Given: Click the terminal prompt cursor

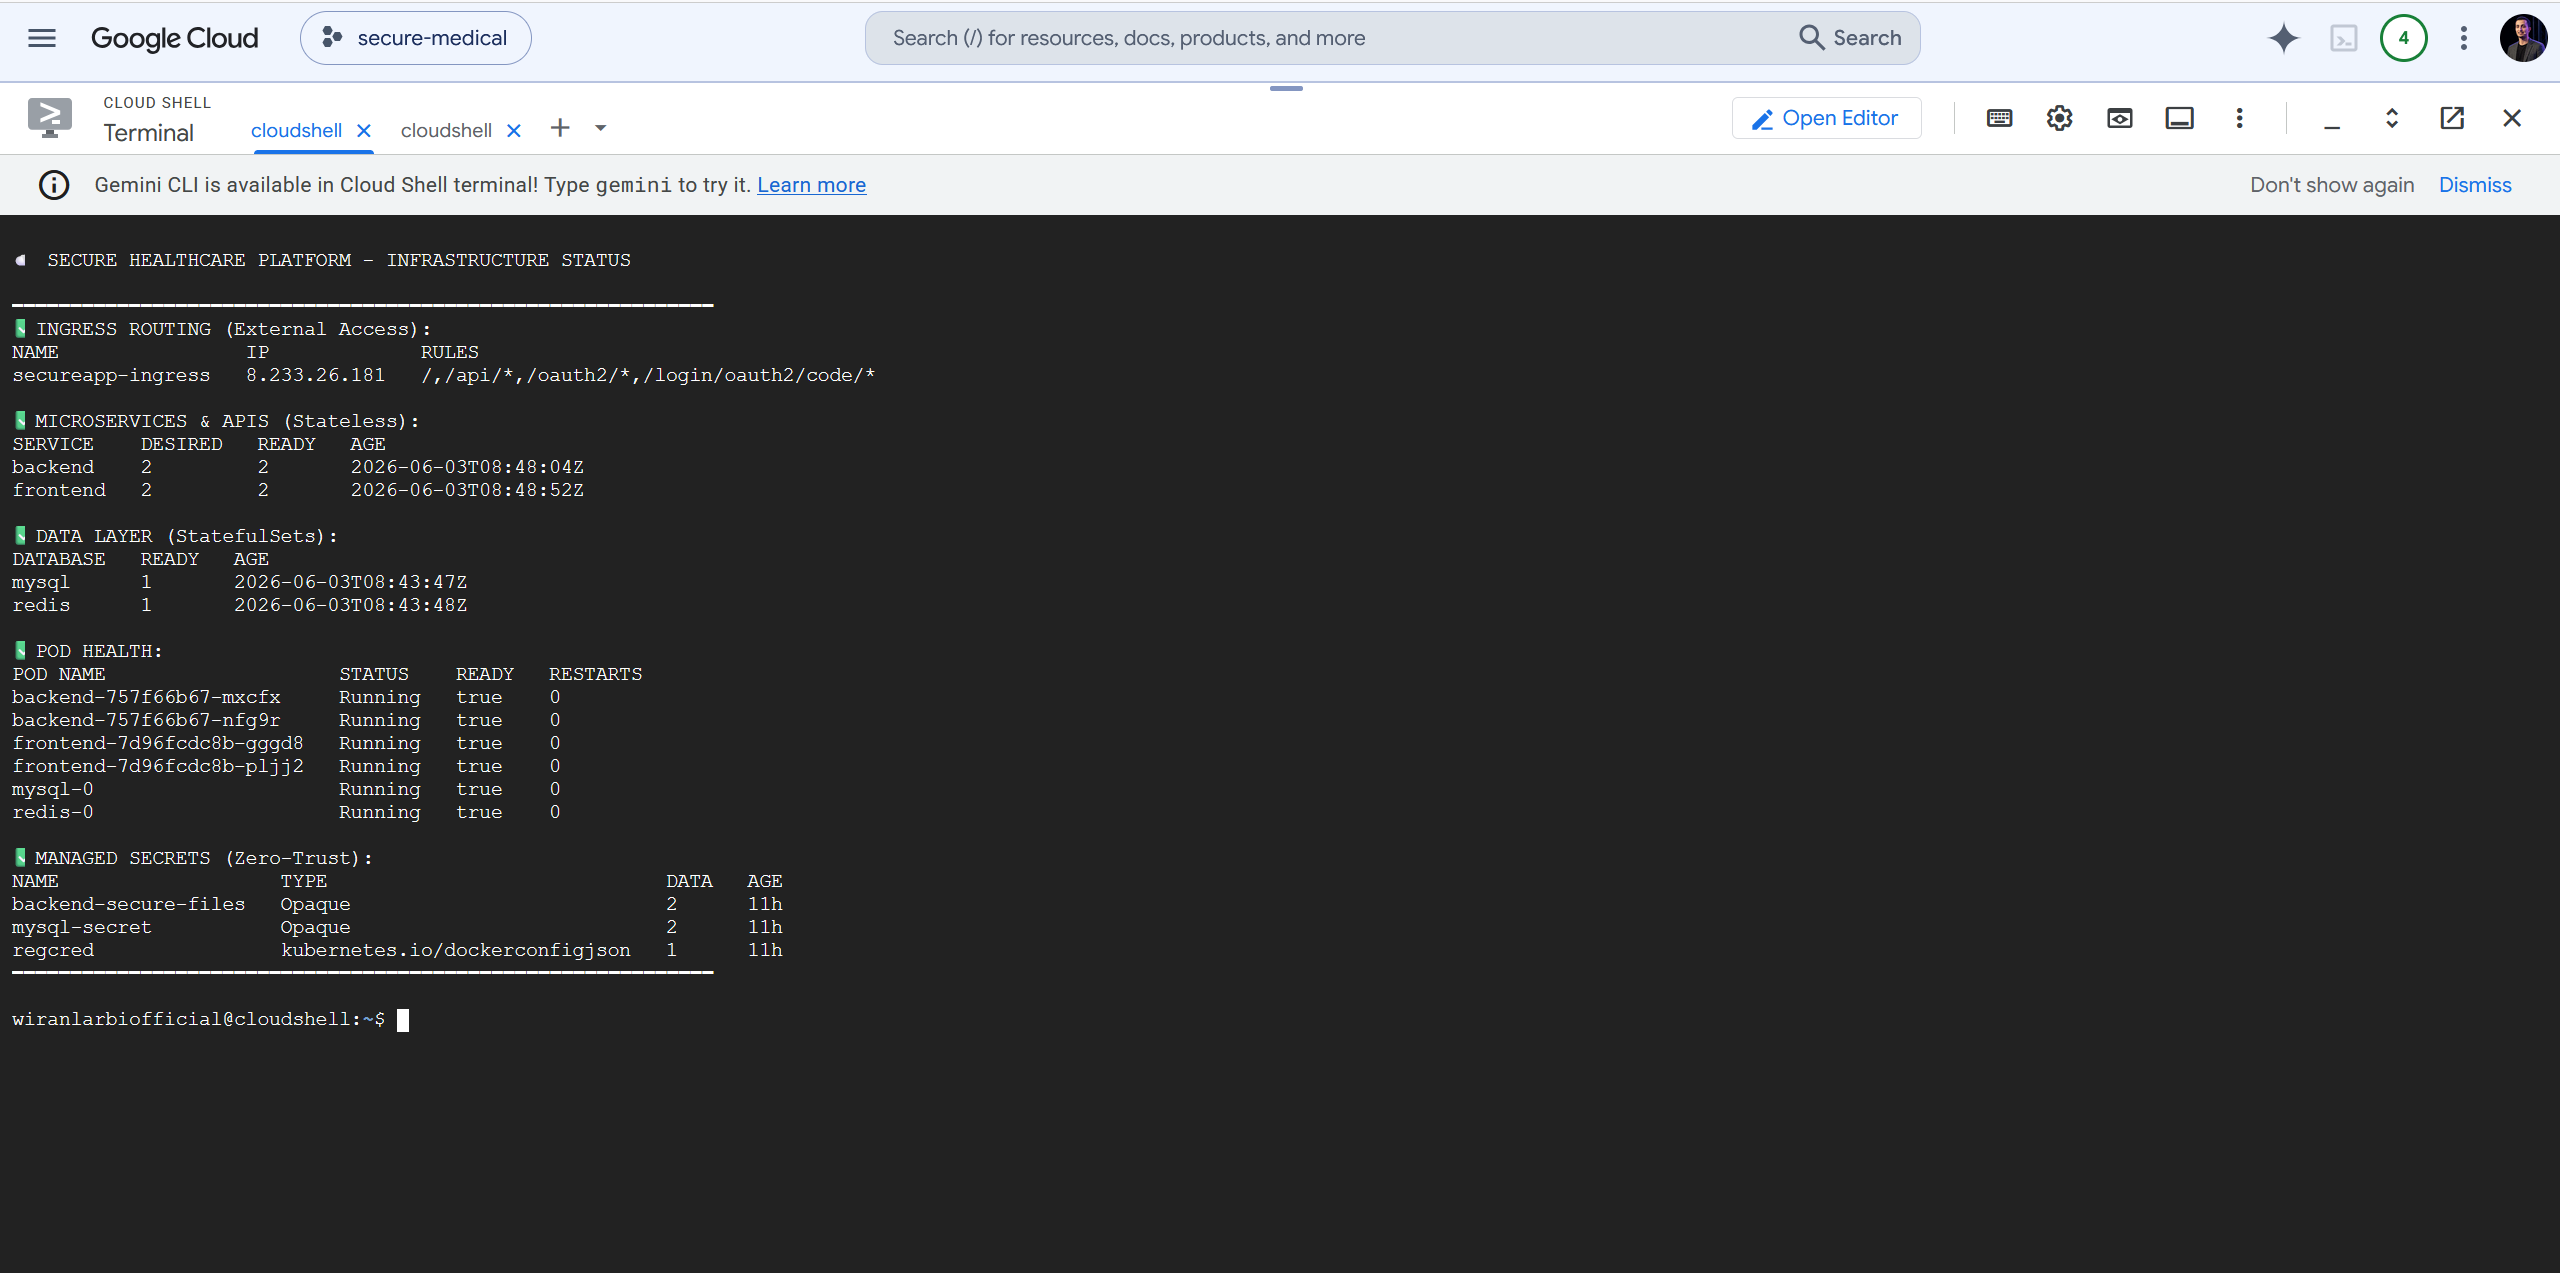Looking at the screenshot, I should tap(403, 1020).
